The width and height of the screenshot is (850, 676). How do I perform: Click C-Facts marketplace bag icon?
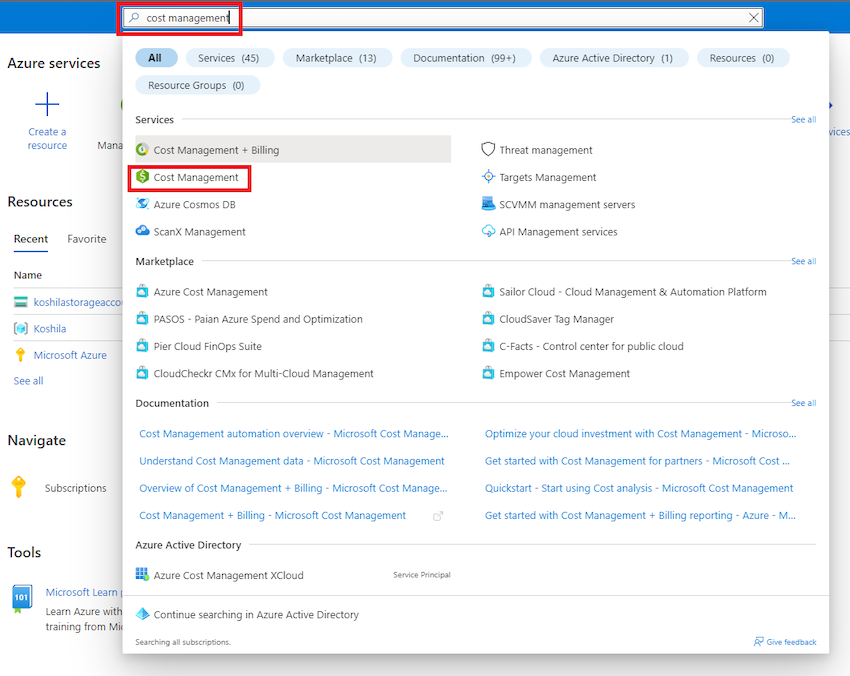click(488, 345)
